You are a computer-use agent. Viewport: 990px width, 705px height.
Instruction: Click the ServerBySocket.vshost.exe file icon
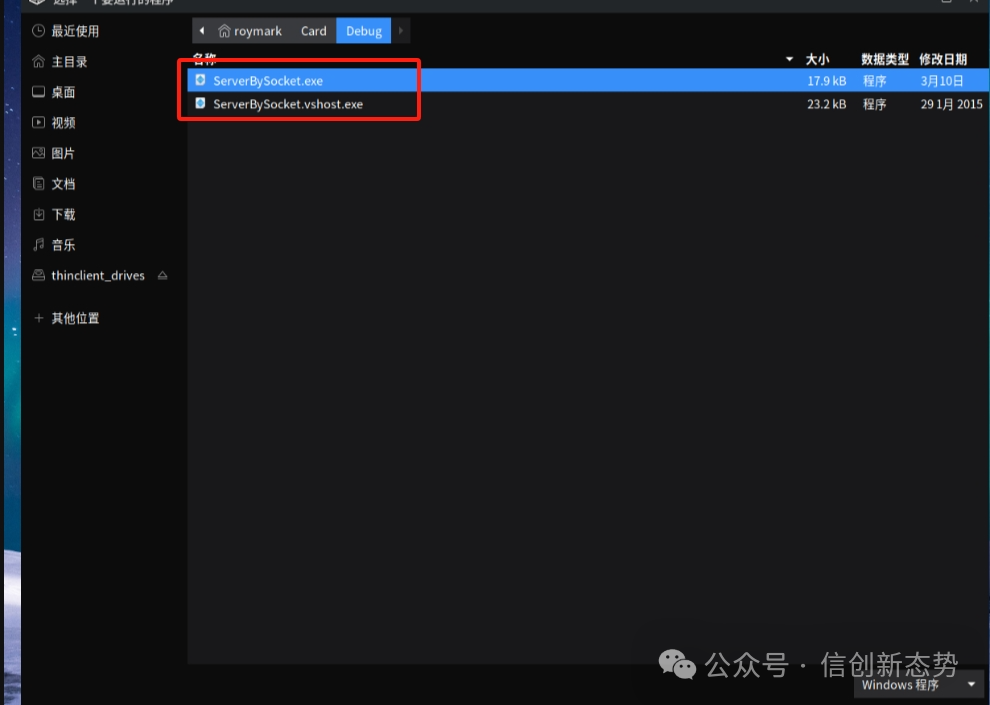tap(200, 103)
